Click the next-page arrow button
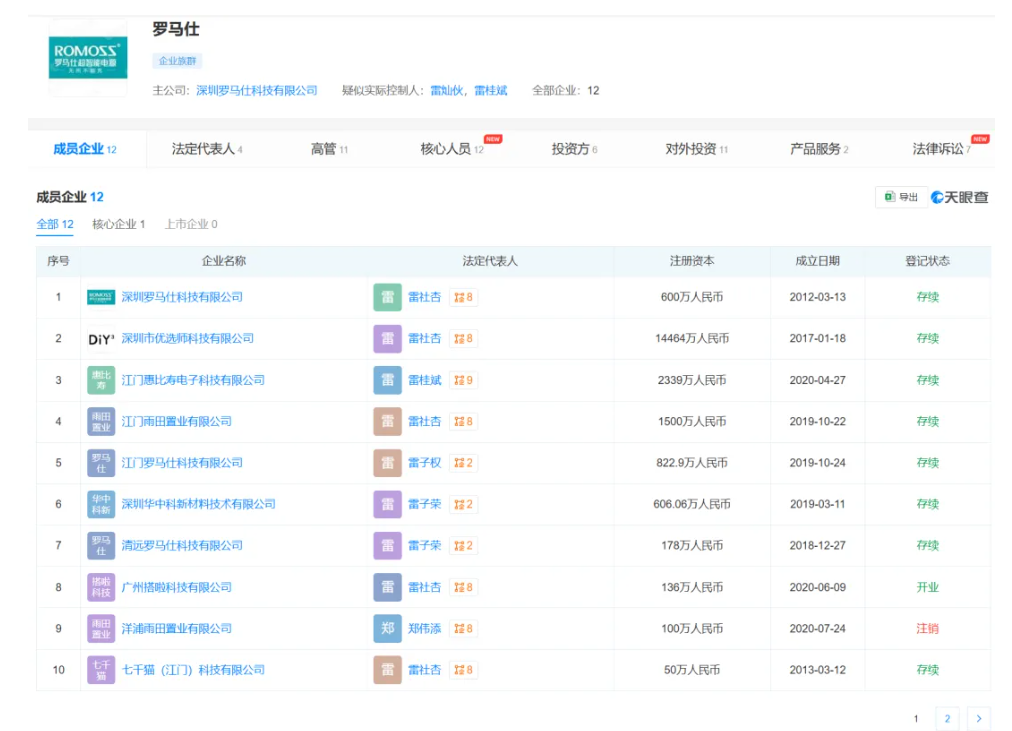Viewport: 1012px width, 731px height. (x=979, y=719)
